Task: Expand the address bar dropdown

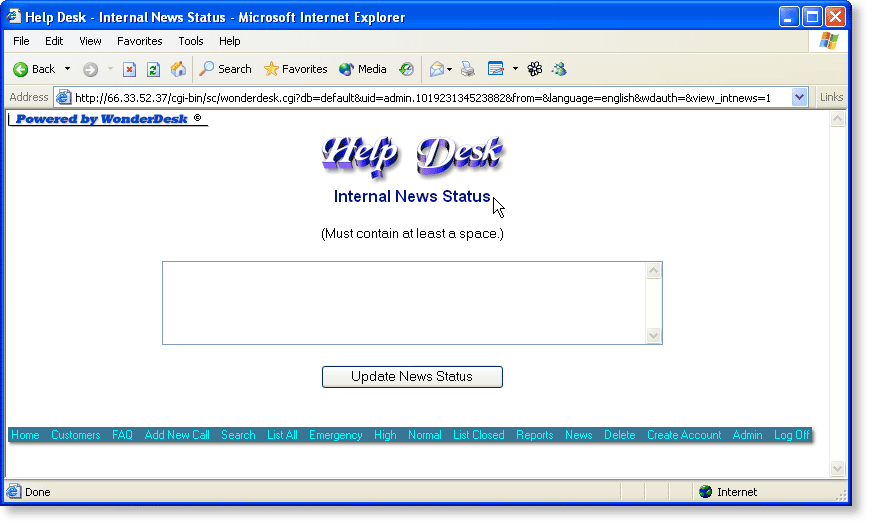Action: pyautogui.click(x=799, y=97)
